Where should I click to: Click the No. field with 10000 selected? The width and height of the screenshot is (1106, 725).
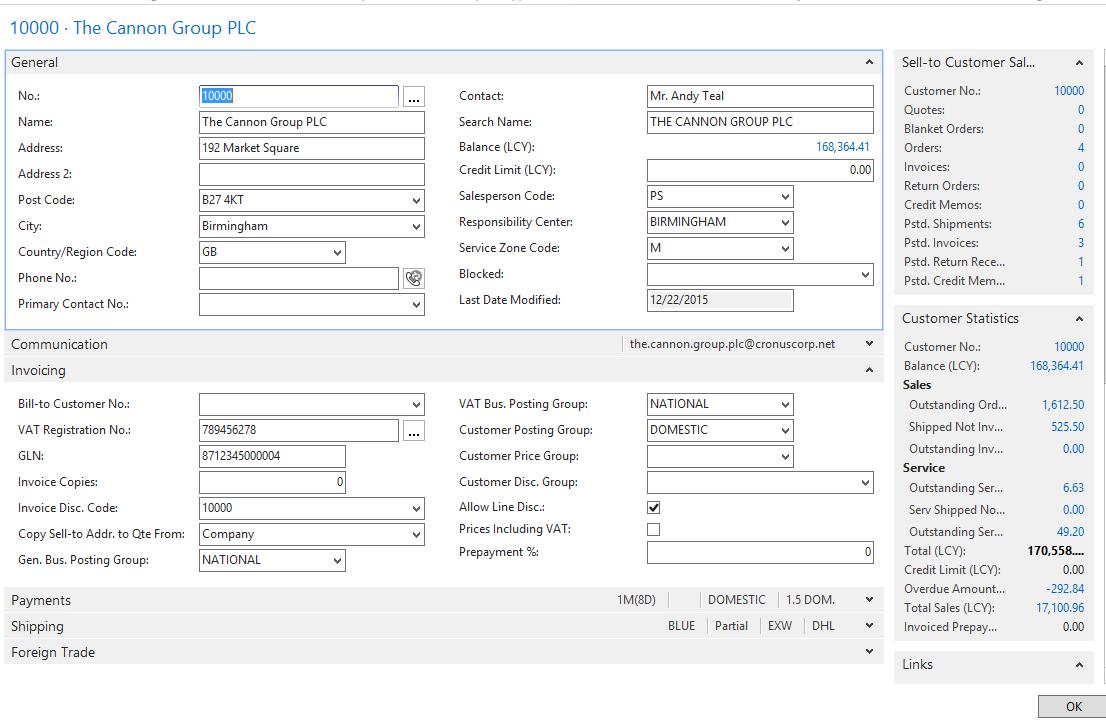(299, 97)
